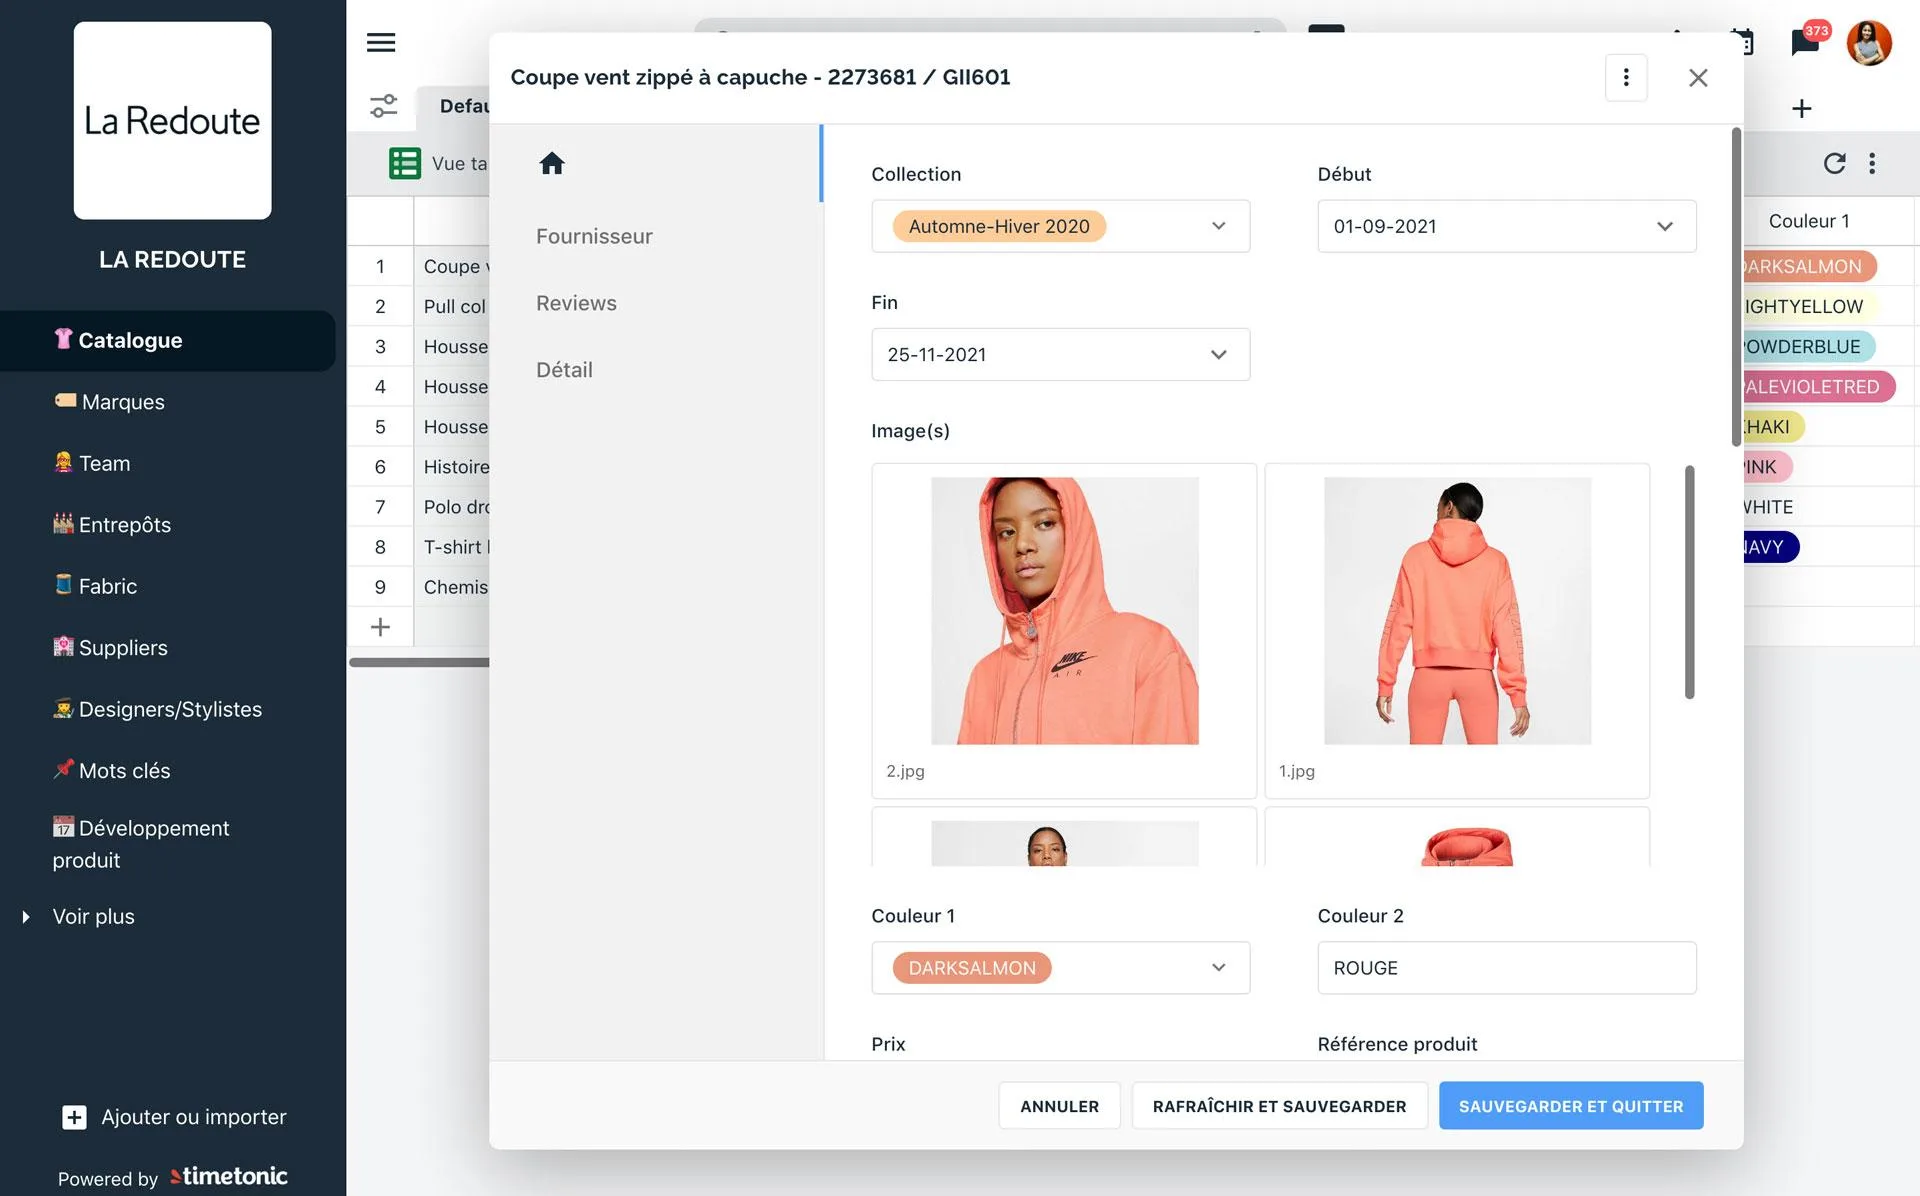Screen dimensions: 1920x1196
Task: Switch to the Fournisseur tab
Action: [x=594, y=236]
